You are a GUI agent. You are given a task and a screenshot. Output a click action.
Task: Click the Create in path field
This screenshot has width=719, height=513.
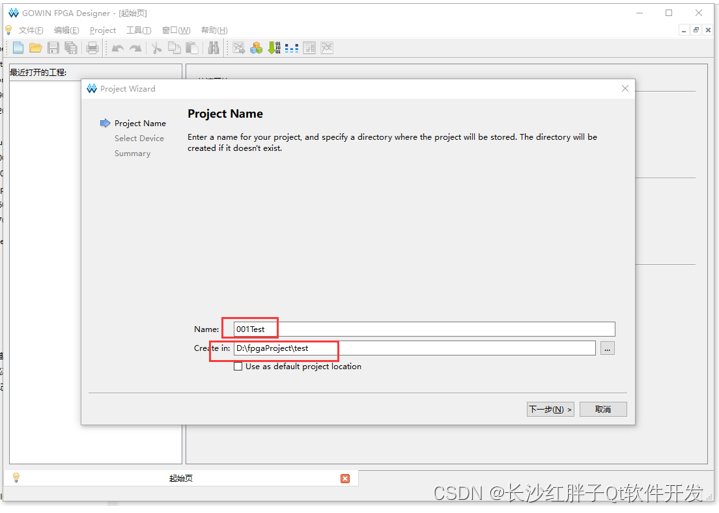(415, 348)
